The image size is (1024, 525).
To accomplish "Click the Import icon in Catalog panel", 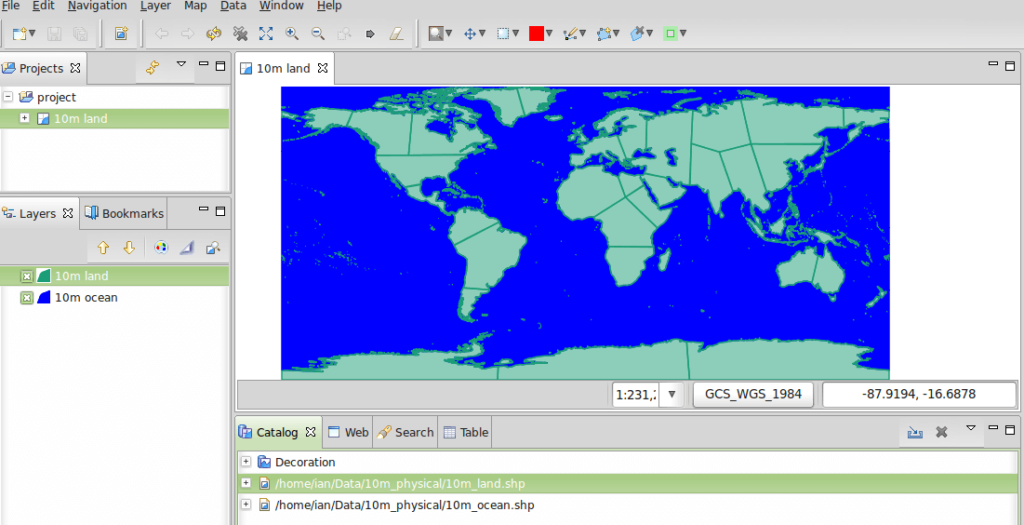I will (x=914, y=432).
